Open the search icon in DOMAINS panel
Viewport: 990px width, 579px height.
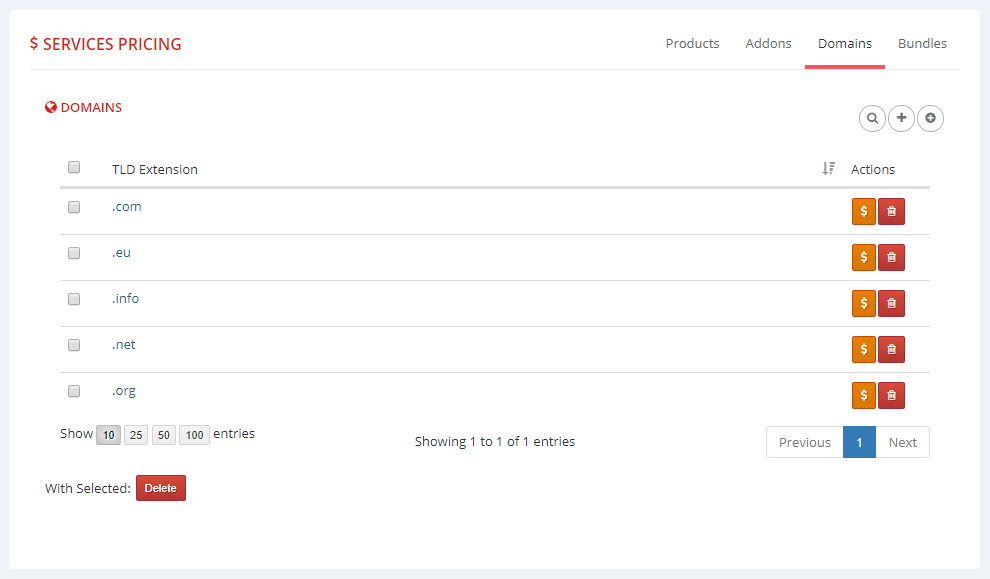coord(872,118)
